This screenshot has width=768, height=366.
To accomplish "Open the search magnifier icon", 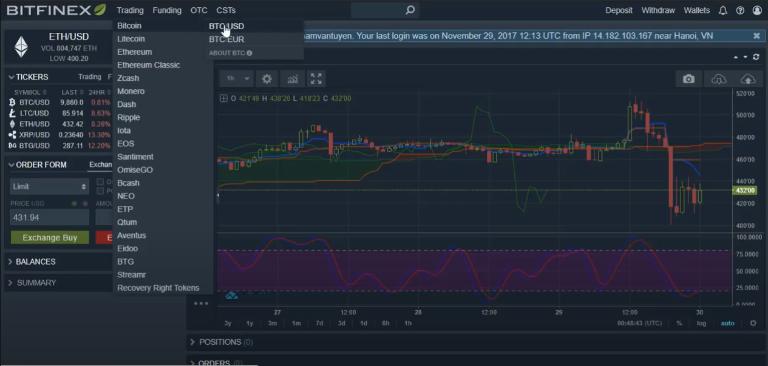I will (x=410, y=10).
